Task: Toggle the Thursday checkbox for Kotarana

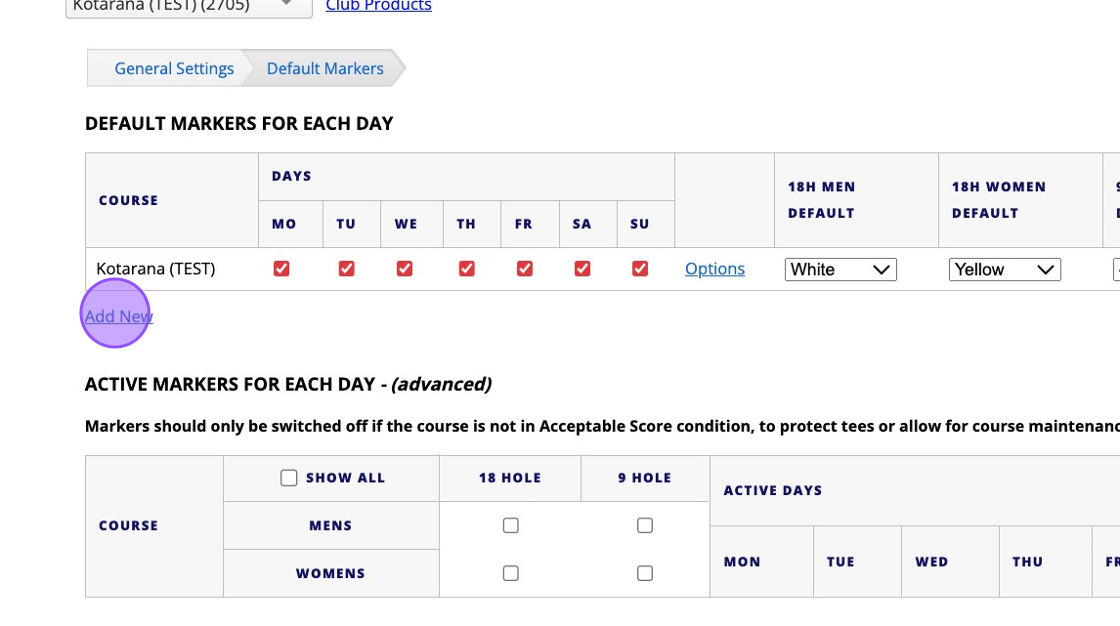Action: 466,269
